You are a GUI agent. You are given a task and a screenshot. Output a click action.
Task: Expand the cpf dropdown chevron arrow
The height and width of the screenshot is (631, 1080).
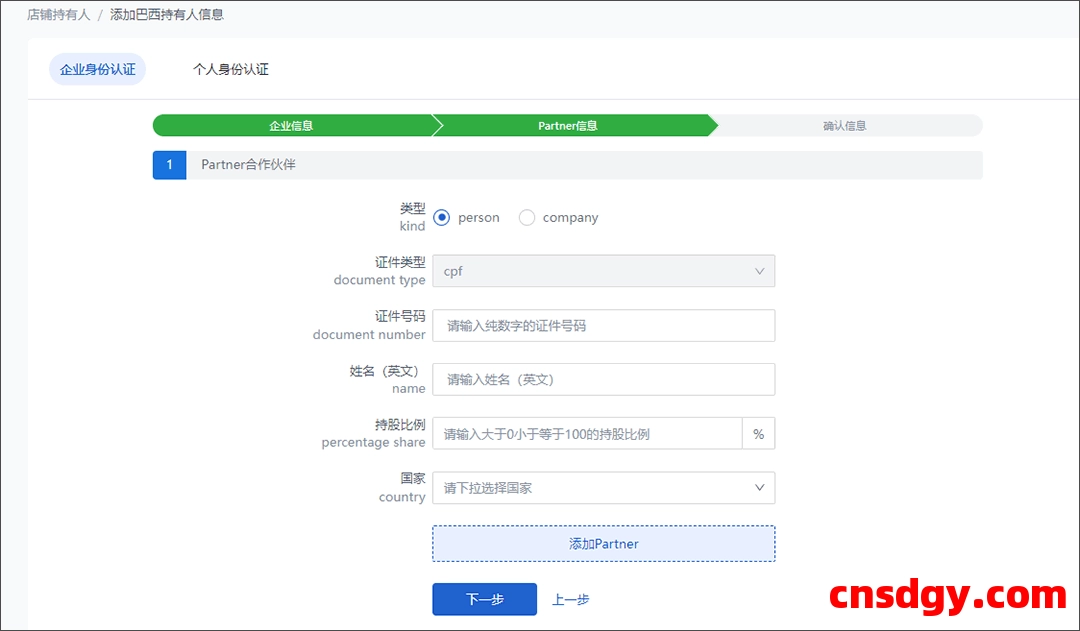[x=761, y=271]
